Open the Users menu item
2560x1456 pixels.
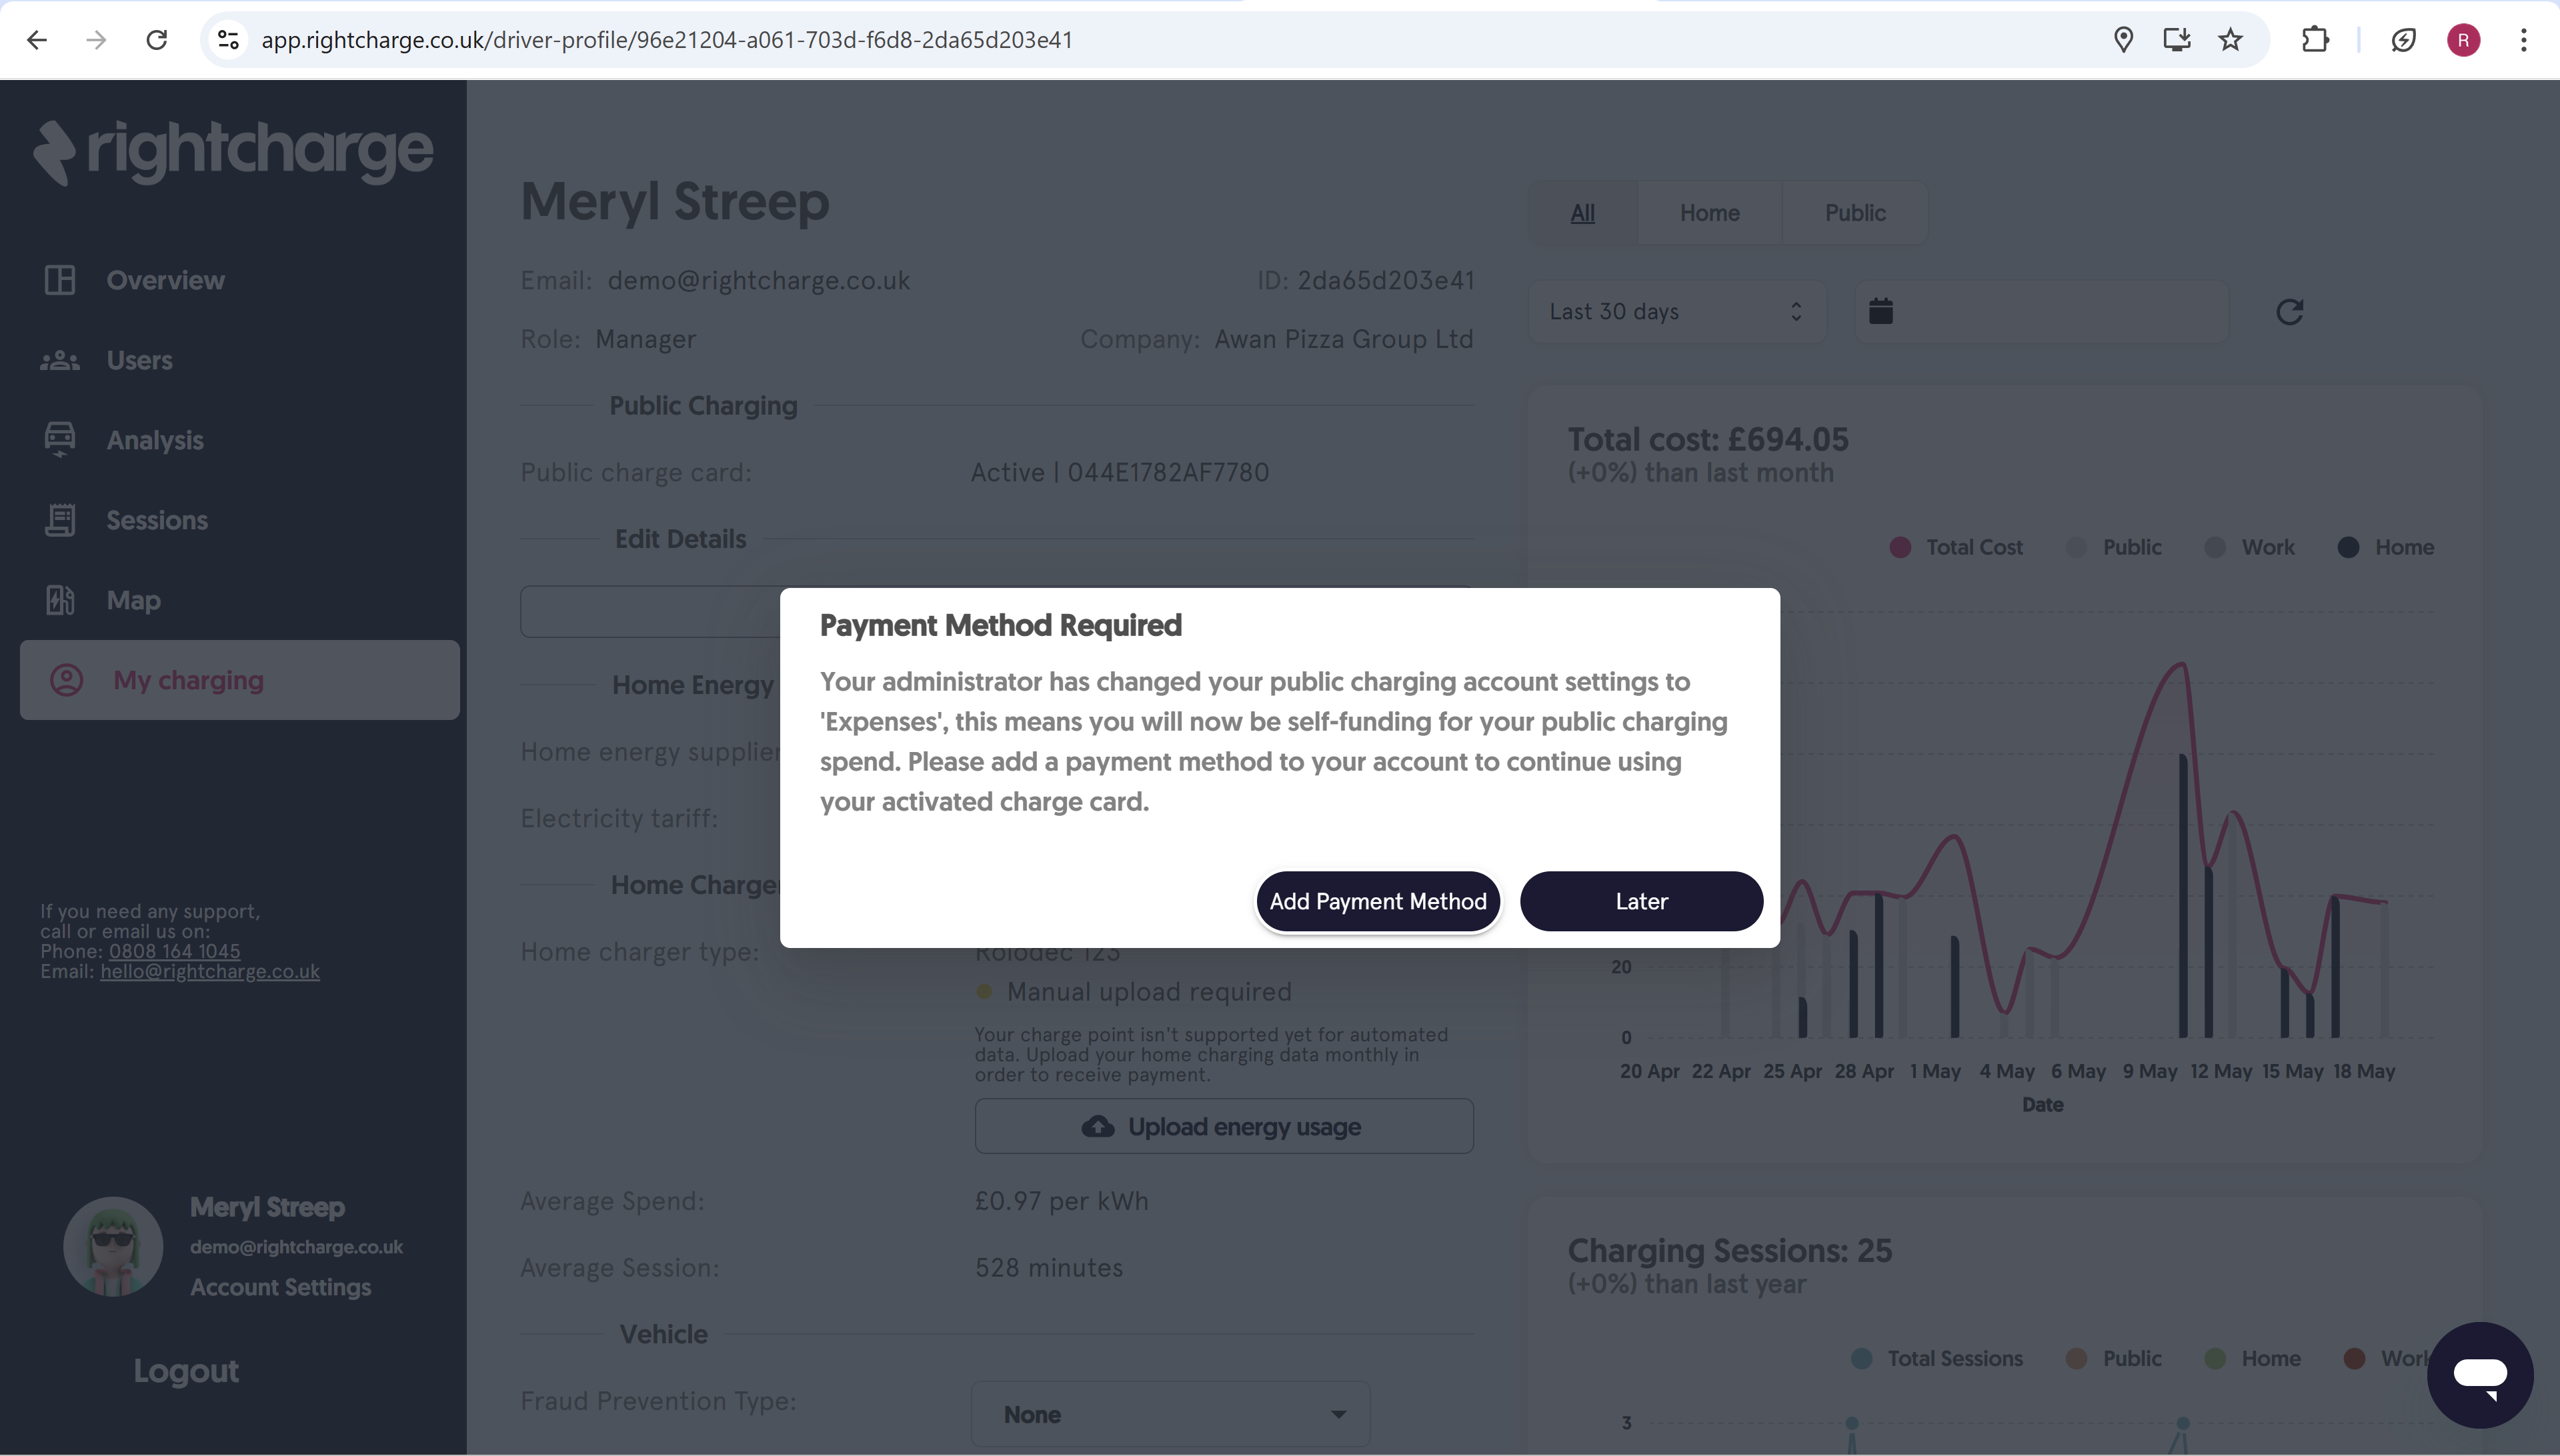pos(139,360)
